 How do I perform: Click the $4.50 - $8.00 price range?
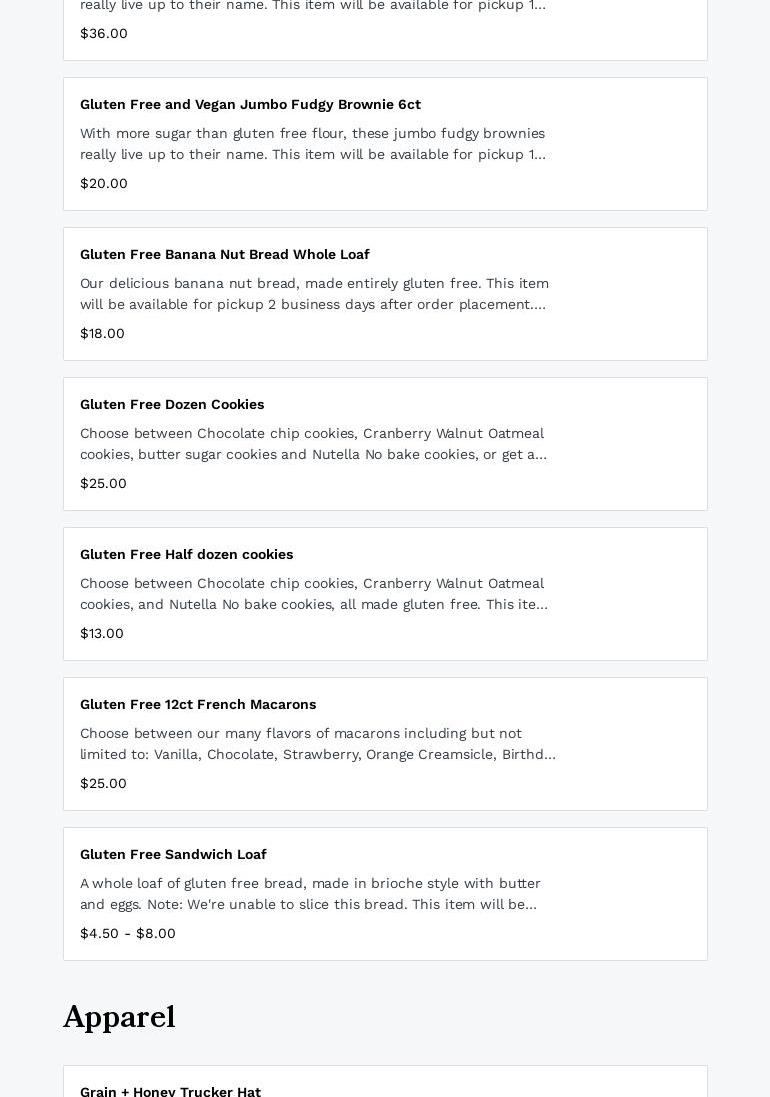(128, 933)
